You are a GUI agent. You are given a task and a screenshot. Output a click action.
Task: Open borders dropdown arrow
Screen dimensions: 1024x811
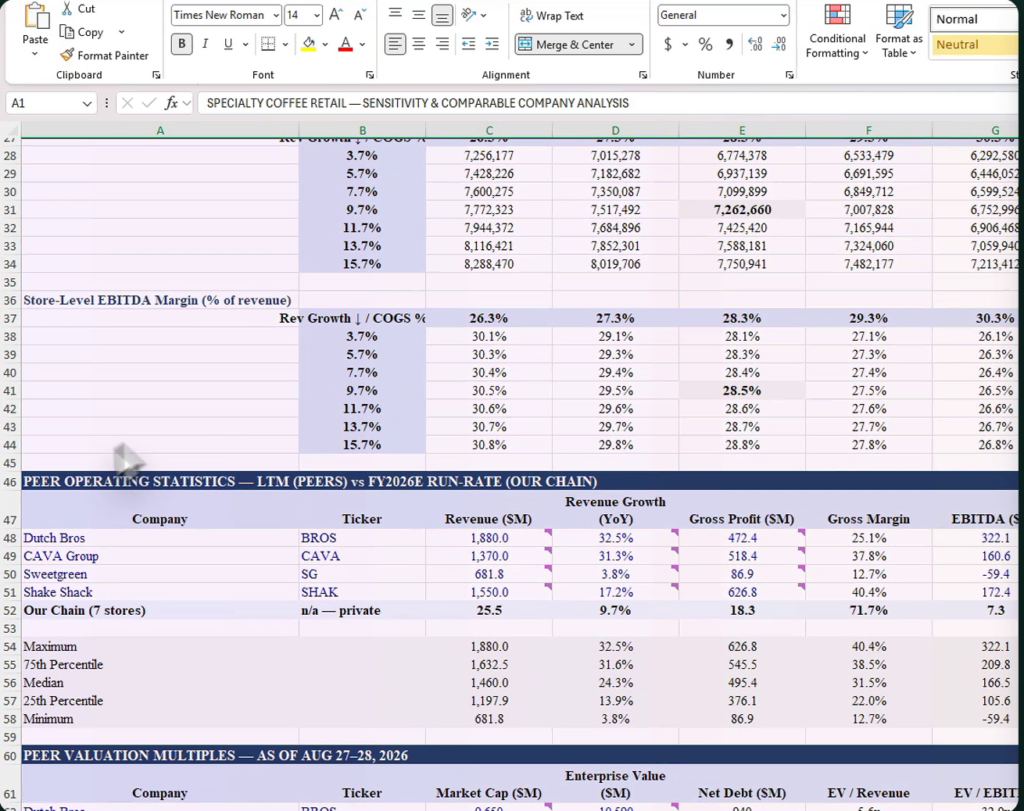click(x=285, y=44)
